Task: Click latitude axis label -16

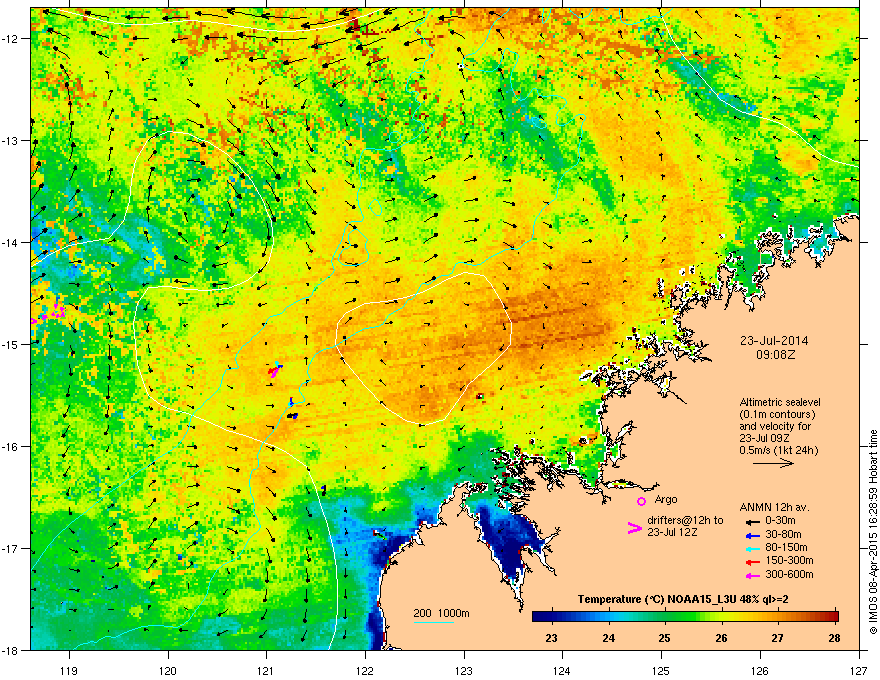Action: coord(10,447)
